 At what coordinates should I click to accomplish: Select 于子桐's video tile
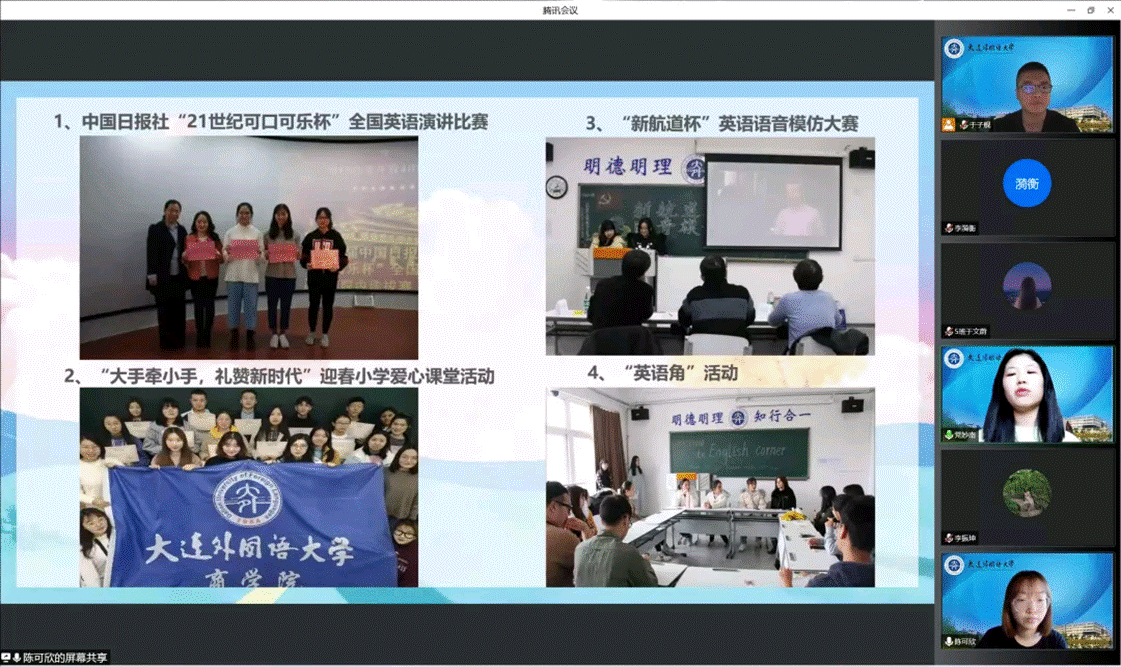(1027, 85)
